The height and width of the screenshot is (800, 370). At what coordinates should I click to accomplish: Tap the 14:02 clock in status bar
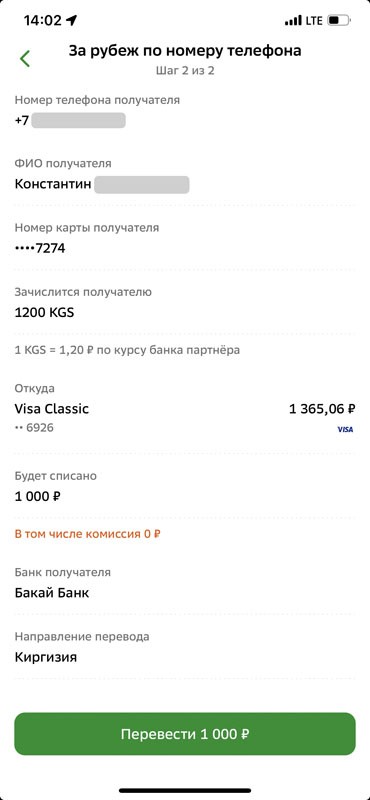42,20
